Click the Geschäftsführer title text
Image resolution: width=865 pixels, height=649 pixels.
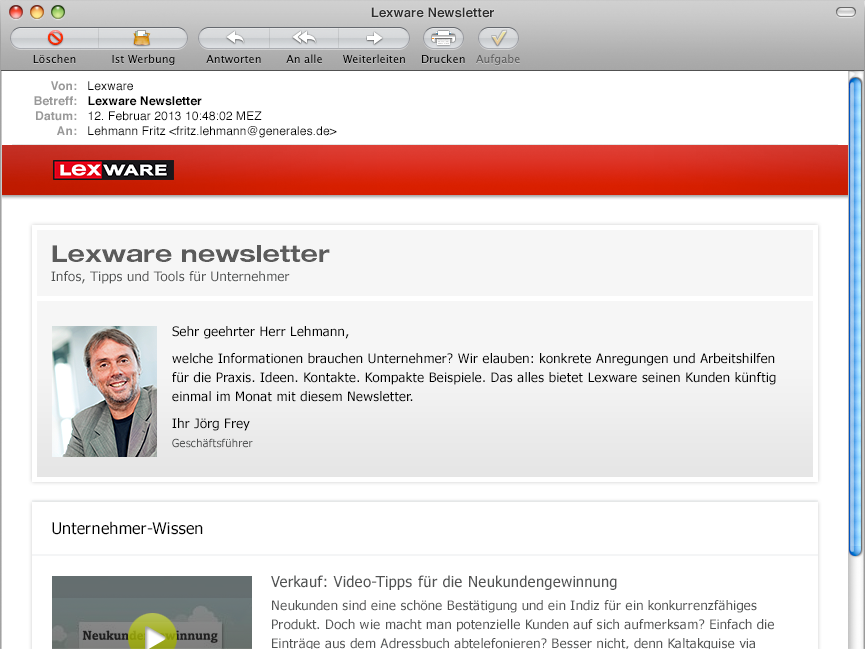point(212,443)
